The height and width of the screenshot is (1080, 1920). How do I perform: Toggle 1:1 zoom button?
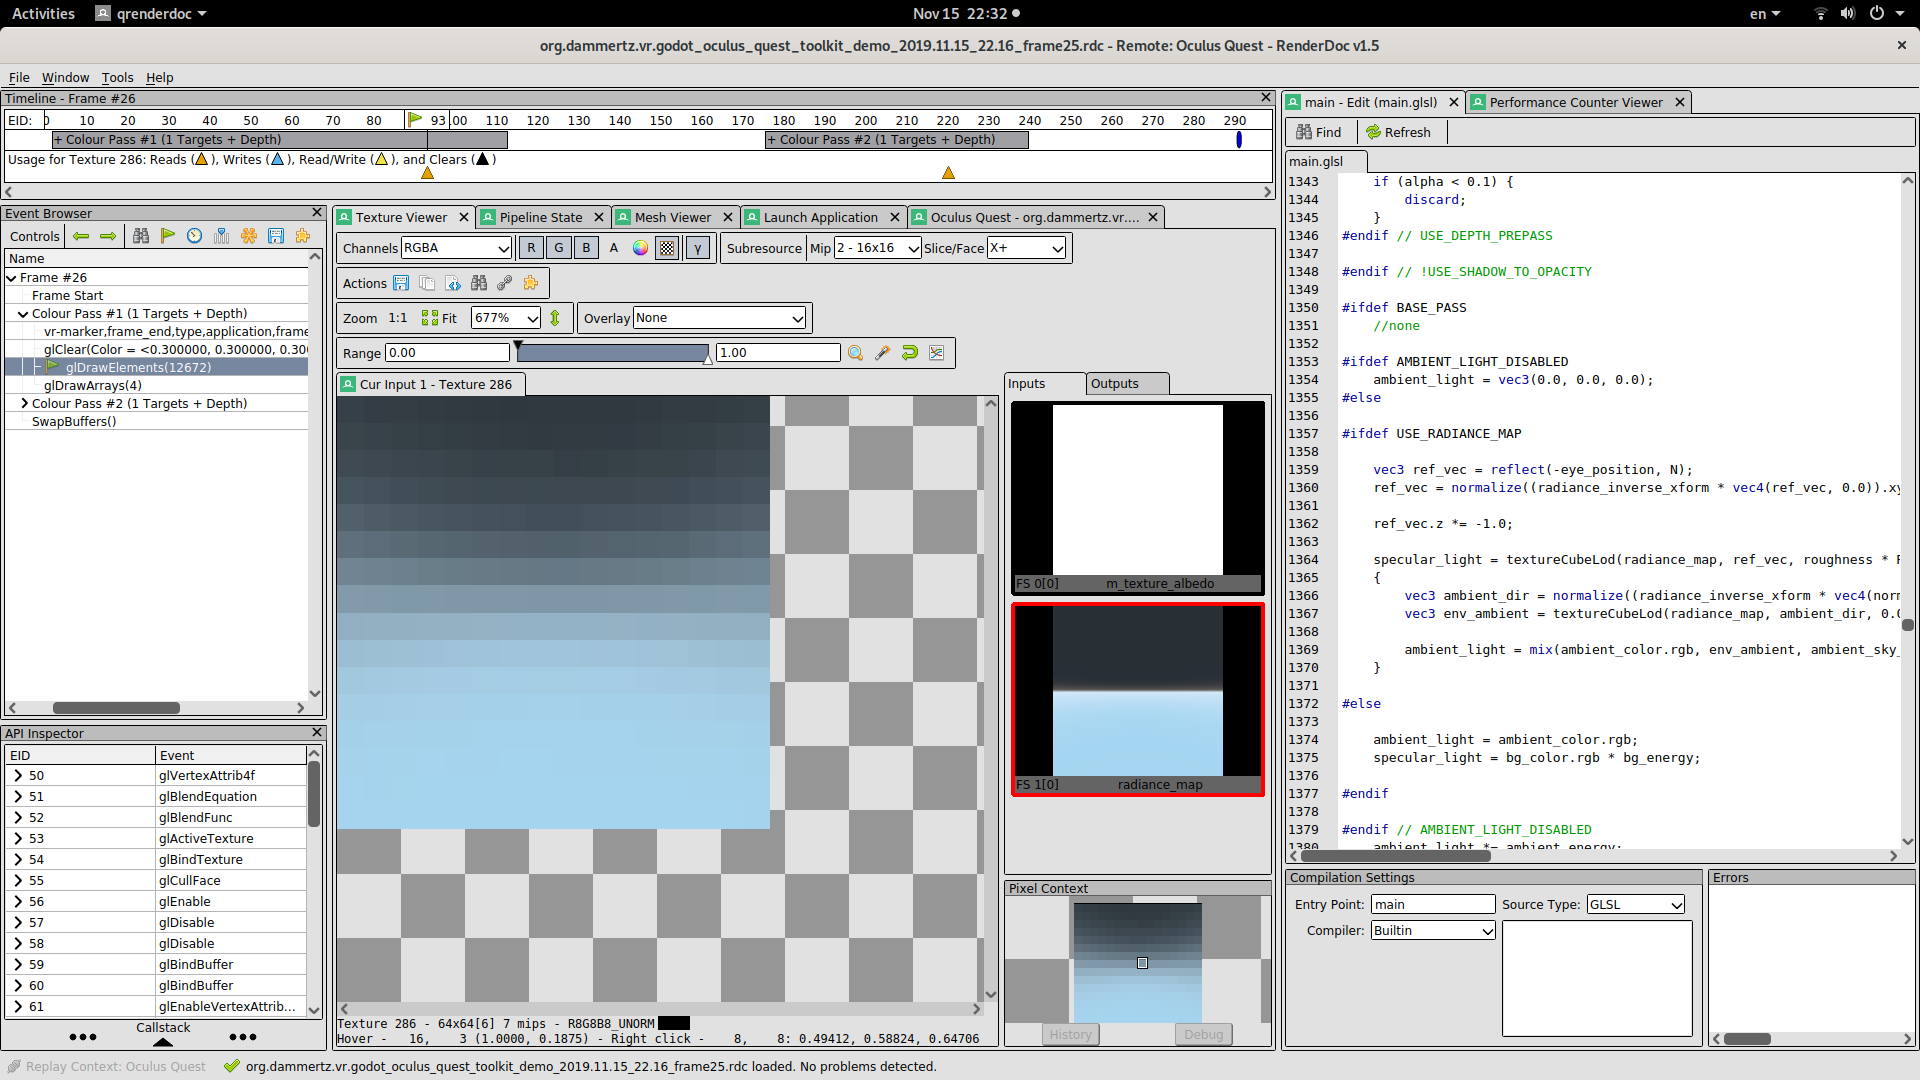tap(398, 318)
